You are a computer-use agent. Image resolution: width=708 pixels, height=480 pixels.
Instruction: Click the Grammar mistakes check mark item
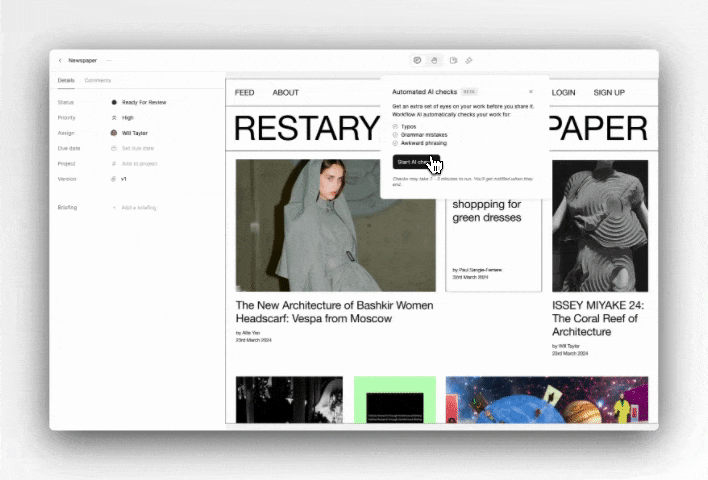[x=420, y=135]
